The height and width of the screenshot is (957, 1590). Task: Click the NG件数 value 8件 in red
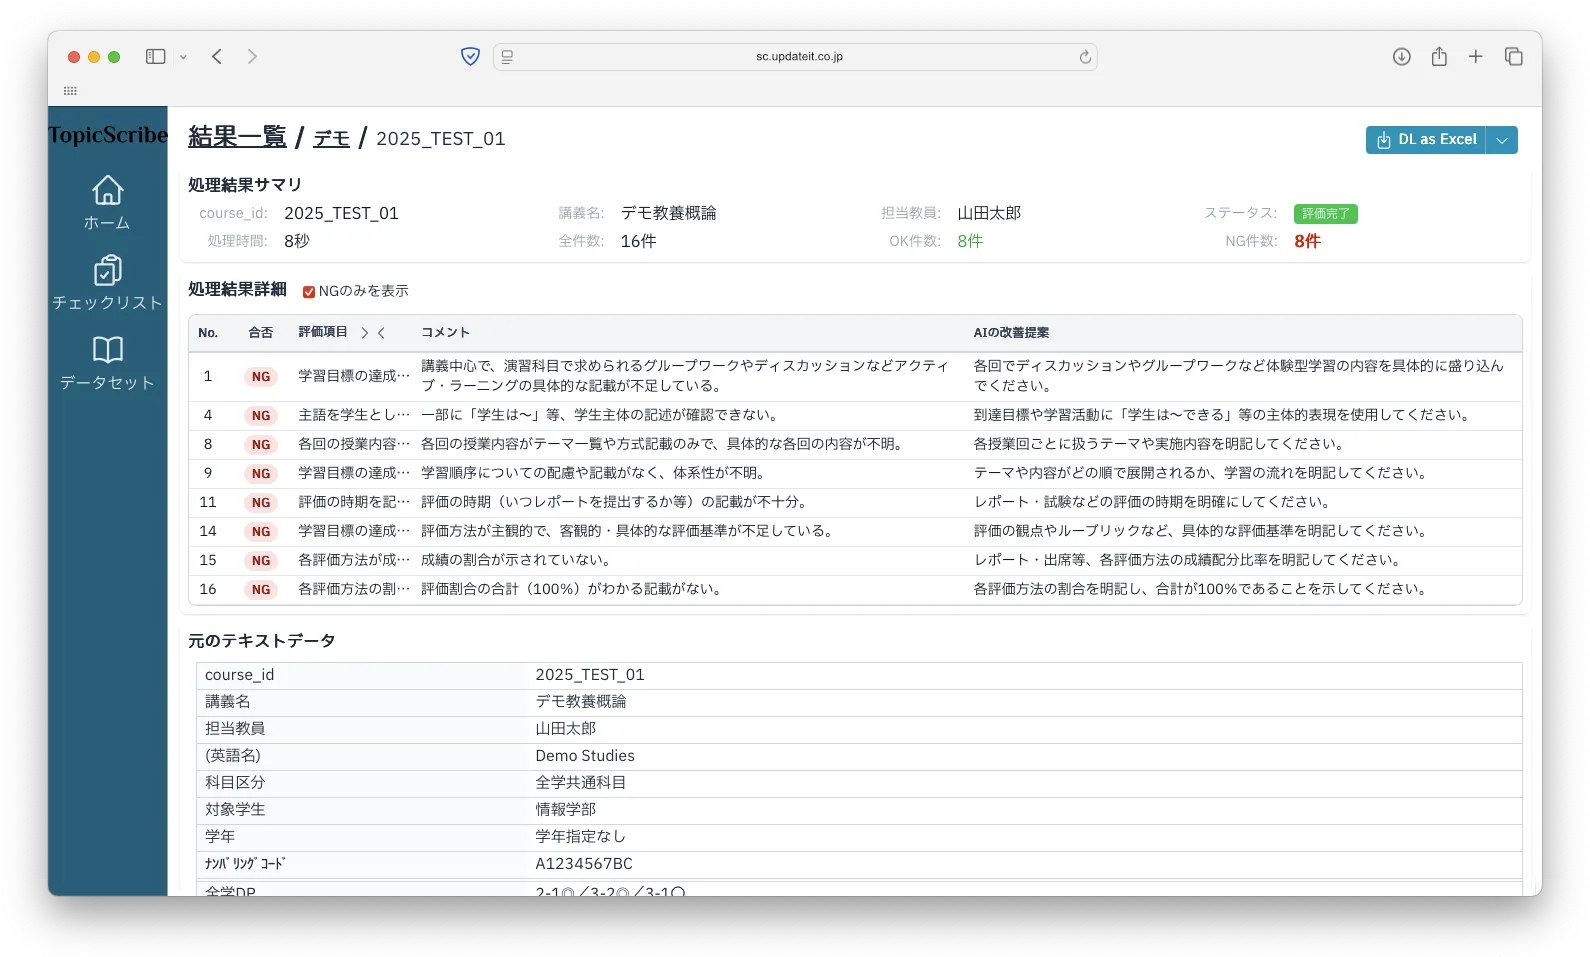click(1308, 241)
